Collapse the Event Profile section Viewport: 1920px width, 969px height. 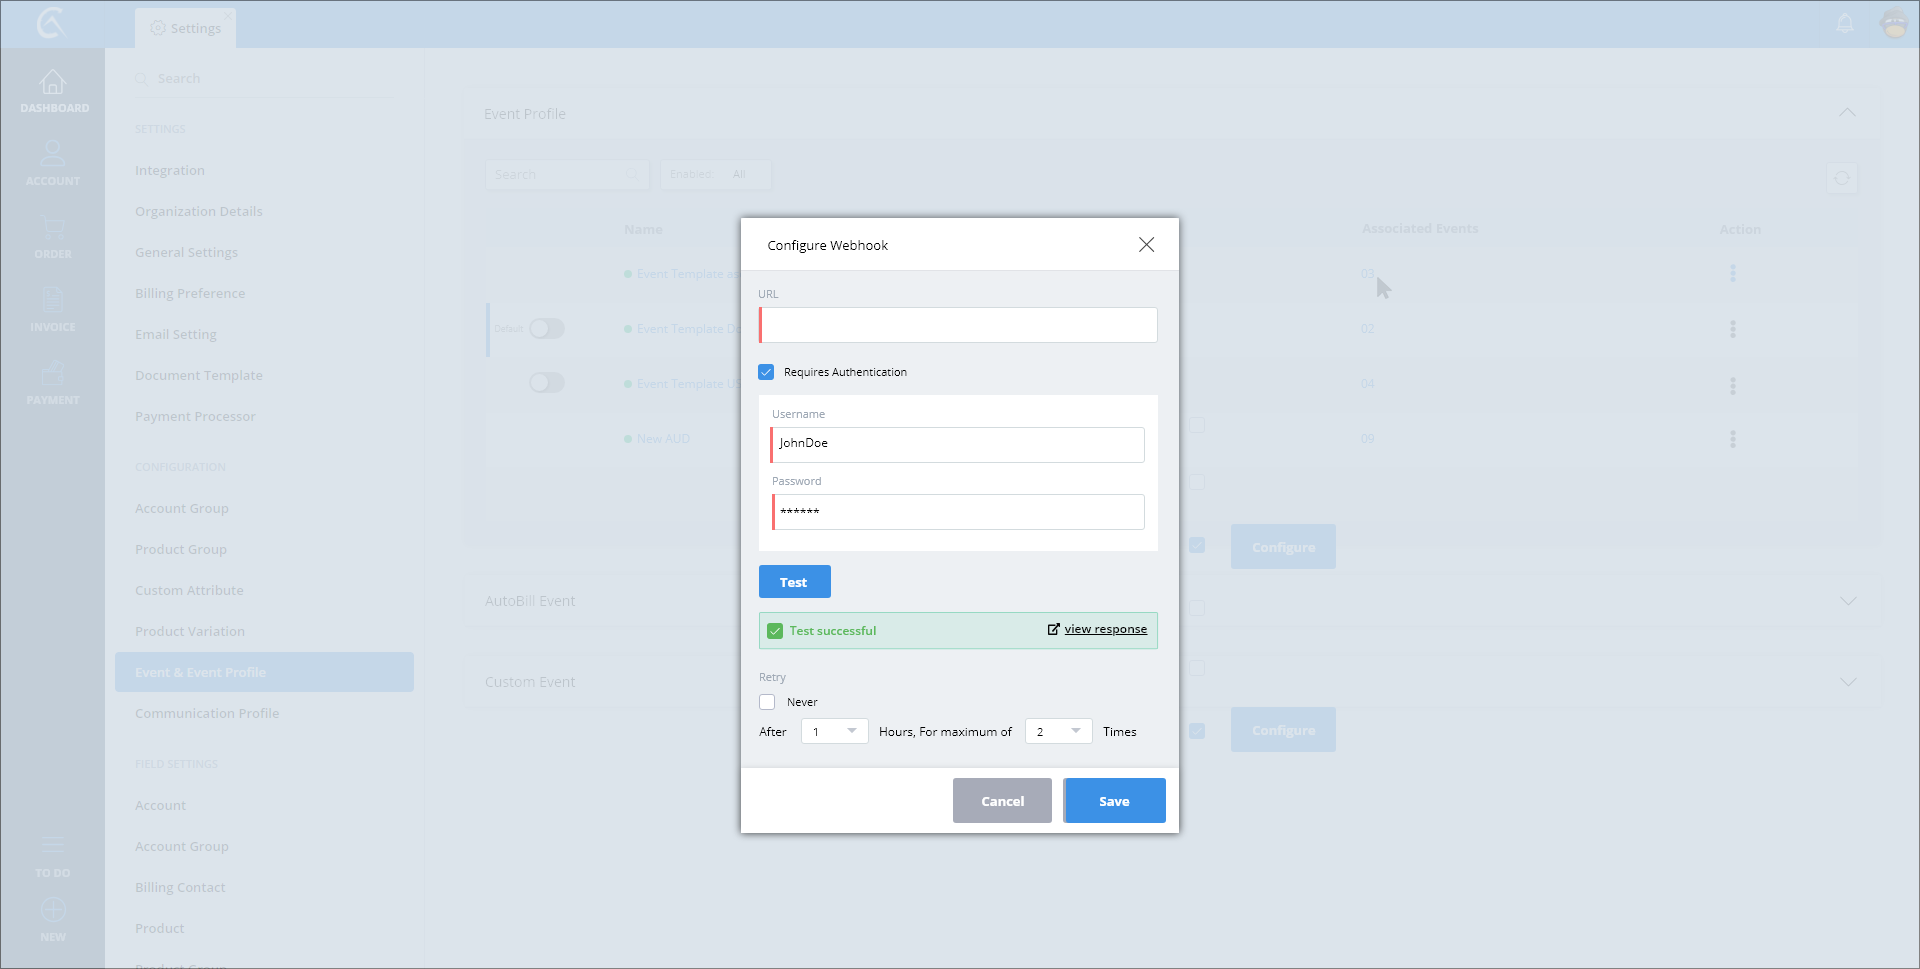[x=1847, y=113]
